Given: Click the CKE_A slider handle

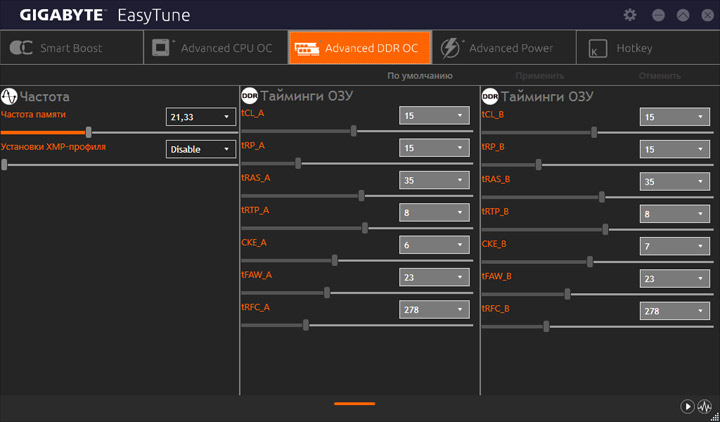Looking at the screenshot, I should [x=334, y=260].
